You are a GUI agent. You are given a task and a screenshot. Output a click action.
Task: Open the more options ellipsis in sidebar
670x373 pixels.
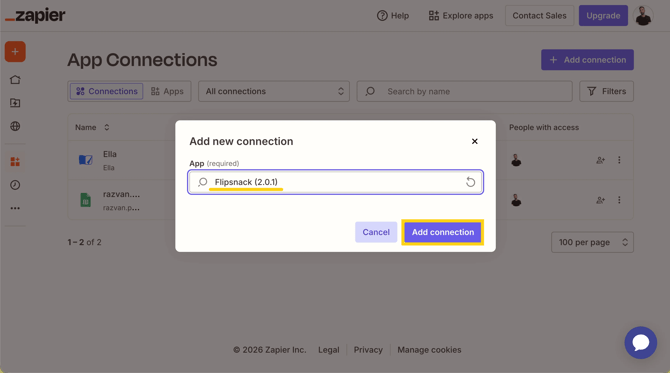(15, 208)
